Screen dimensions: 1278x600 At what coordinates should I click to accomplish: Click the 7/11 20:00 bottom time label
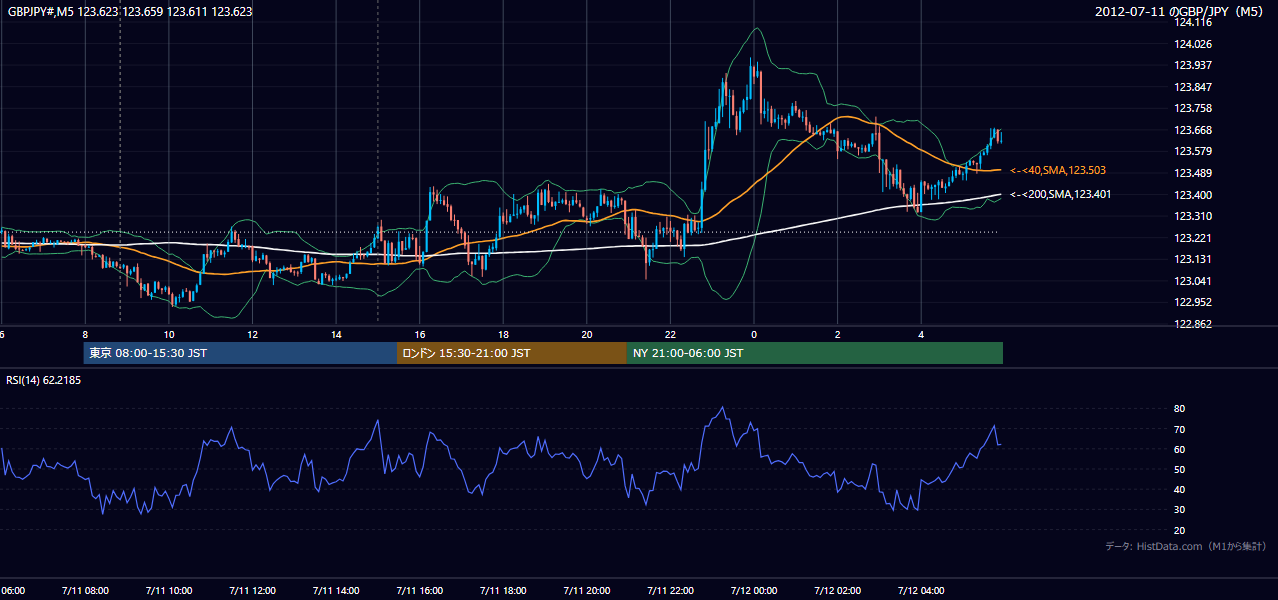pos(586,590)
